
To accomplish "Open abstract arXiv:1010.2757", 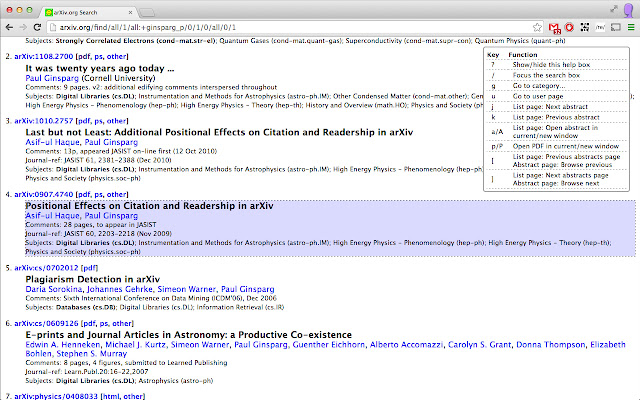I will click(x=44, y=121).
